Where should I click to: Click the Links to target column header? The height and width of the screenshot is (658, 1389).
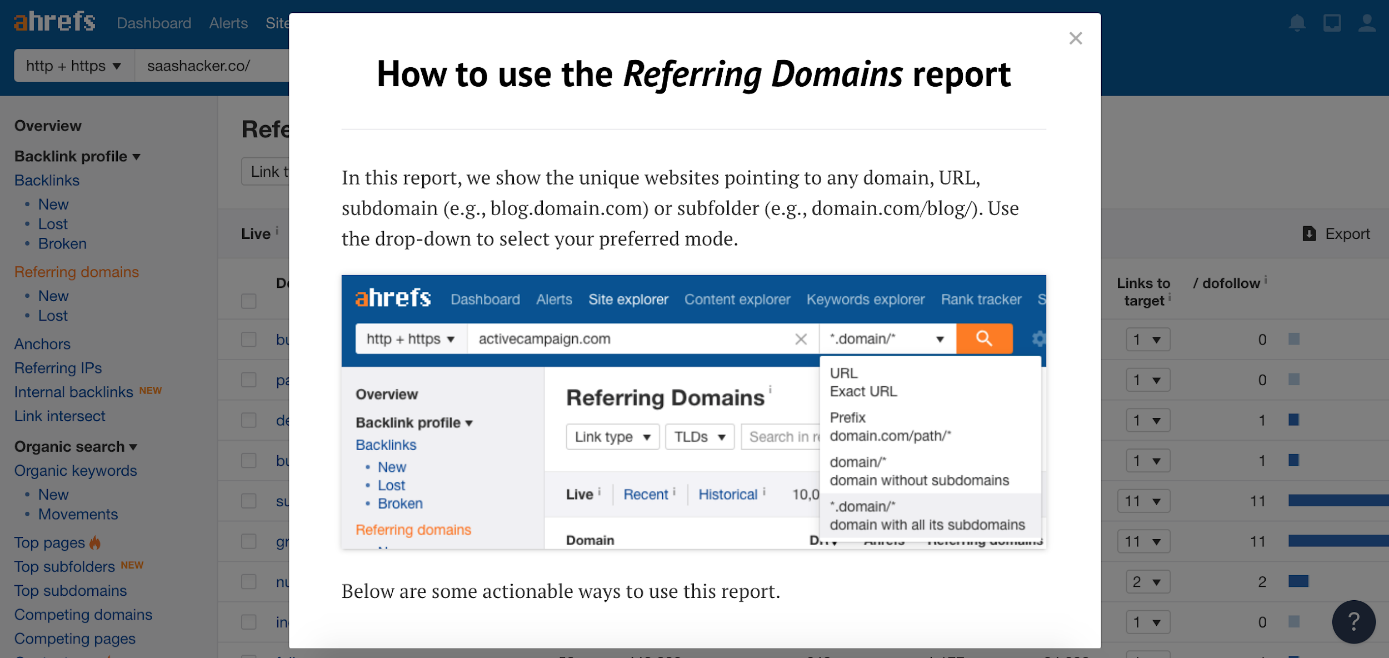point(1143,292)
